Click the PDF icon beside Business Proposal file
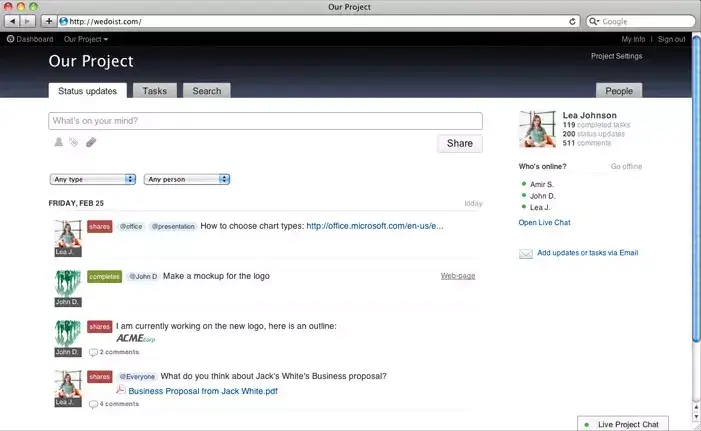 [x=121, y=389]
